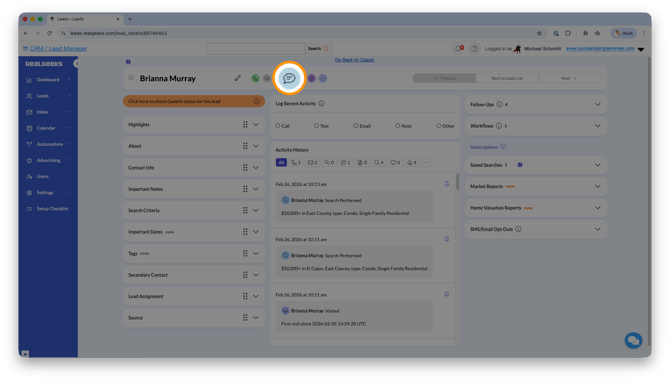The height and width of the screenshot is (382, 670).
Task: Check GeekAI status for this lead
Action: click(x=194, y=101)
